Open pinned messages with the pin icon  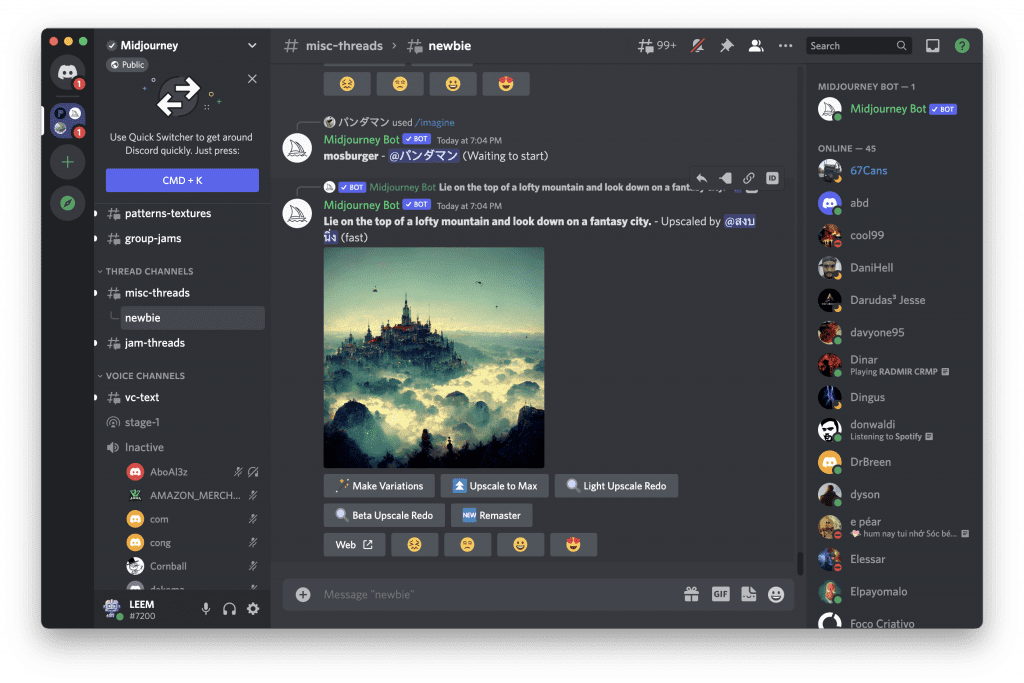[726, 46]
